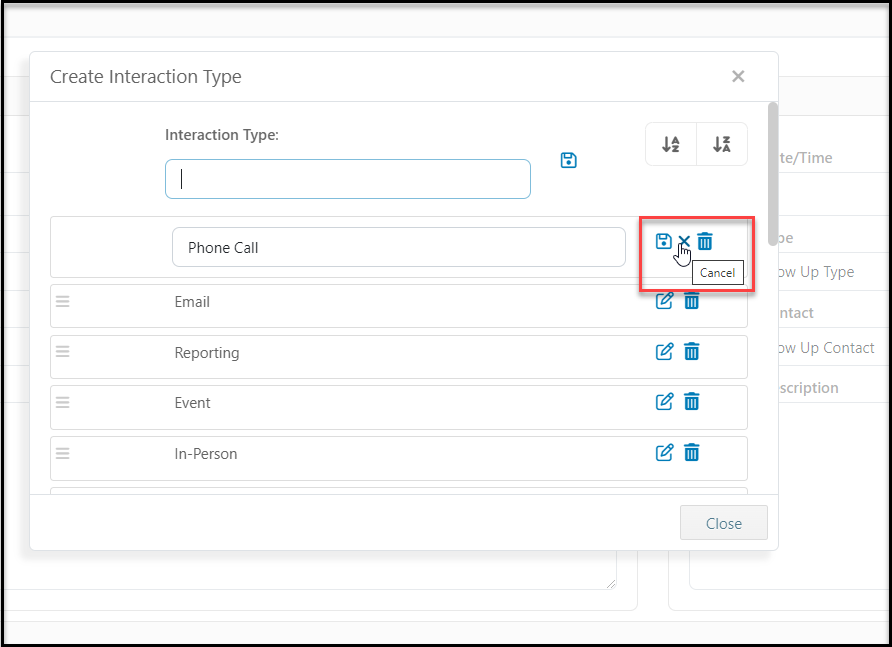
Task: Select the Reporting row text
Action: [x=207, y=353]
